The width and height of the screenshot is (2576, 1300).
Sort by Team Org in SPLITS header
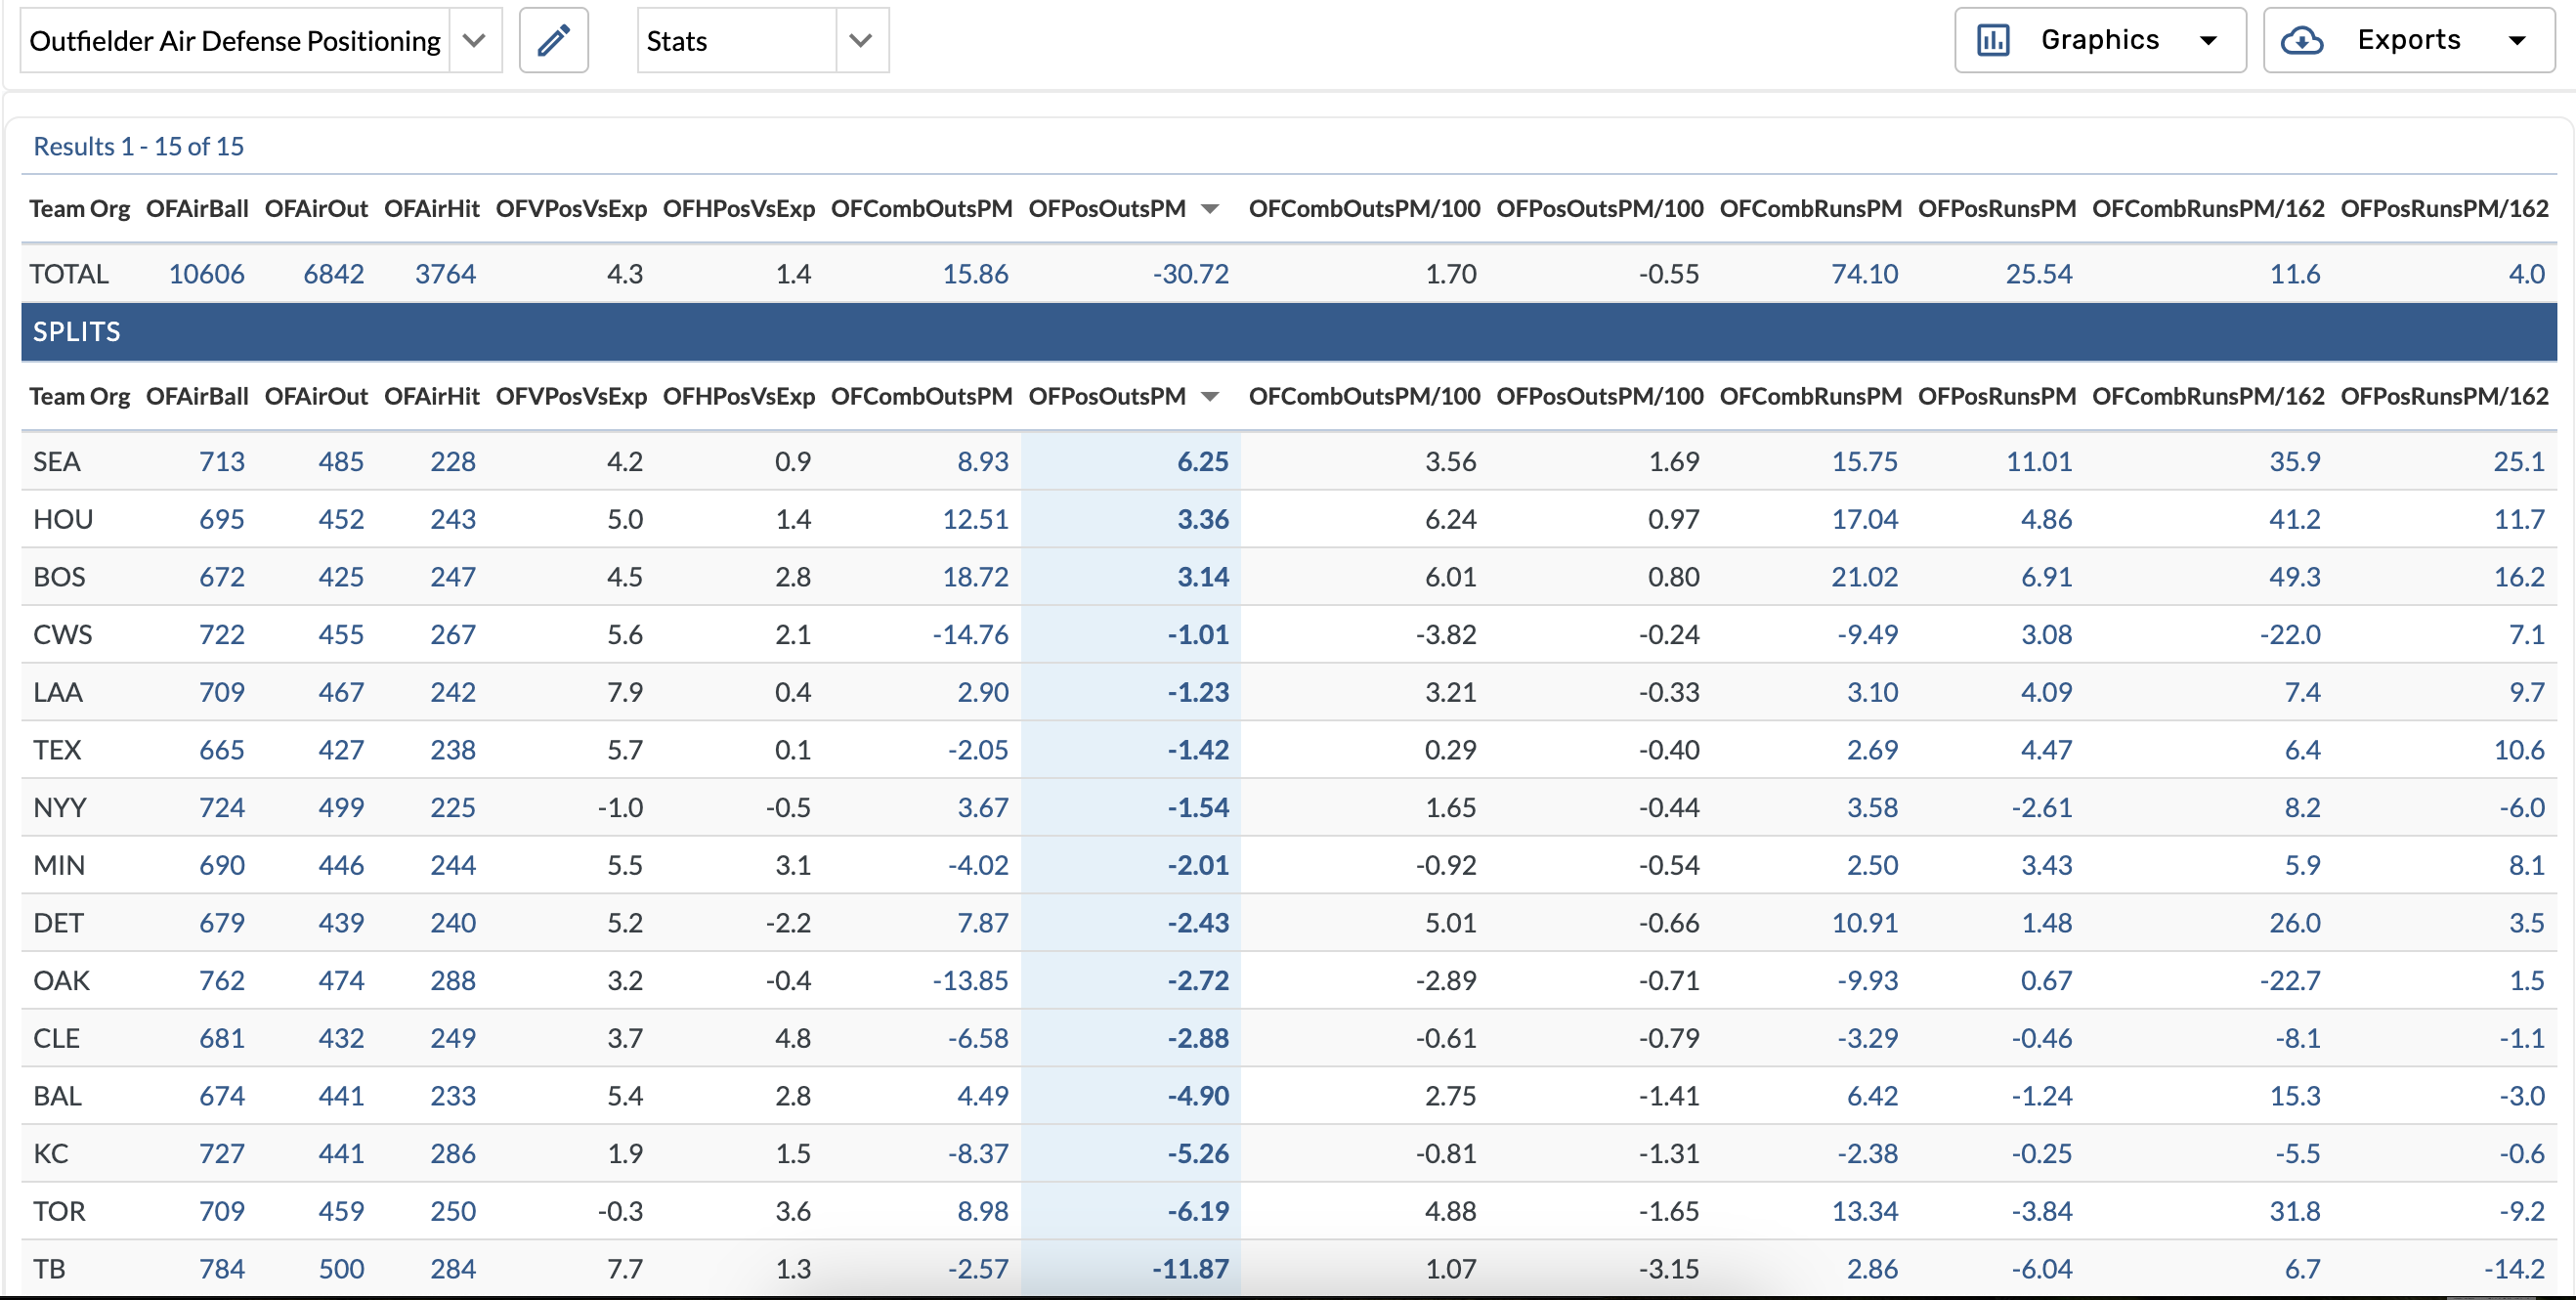coord(79,397)
